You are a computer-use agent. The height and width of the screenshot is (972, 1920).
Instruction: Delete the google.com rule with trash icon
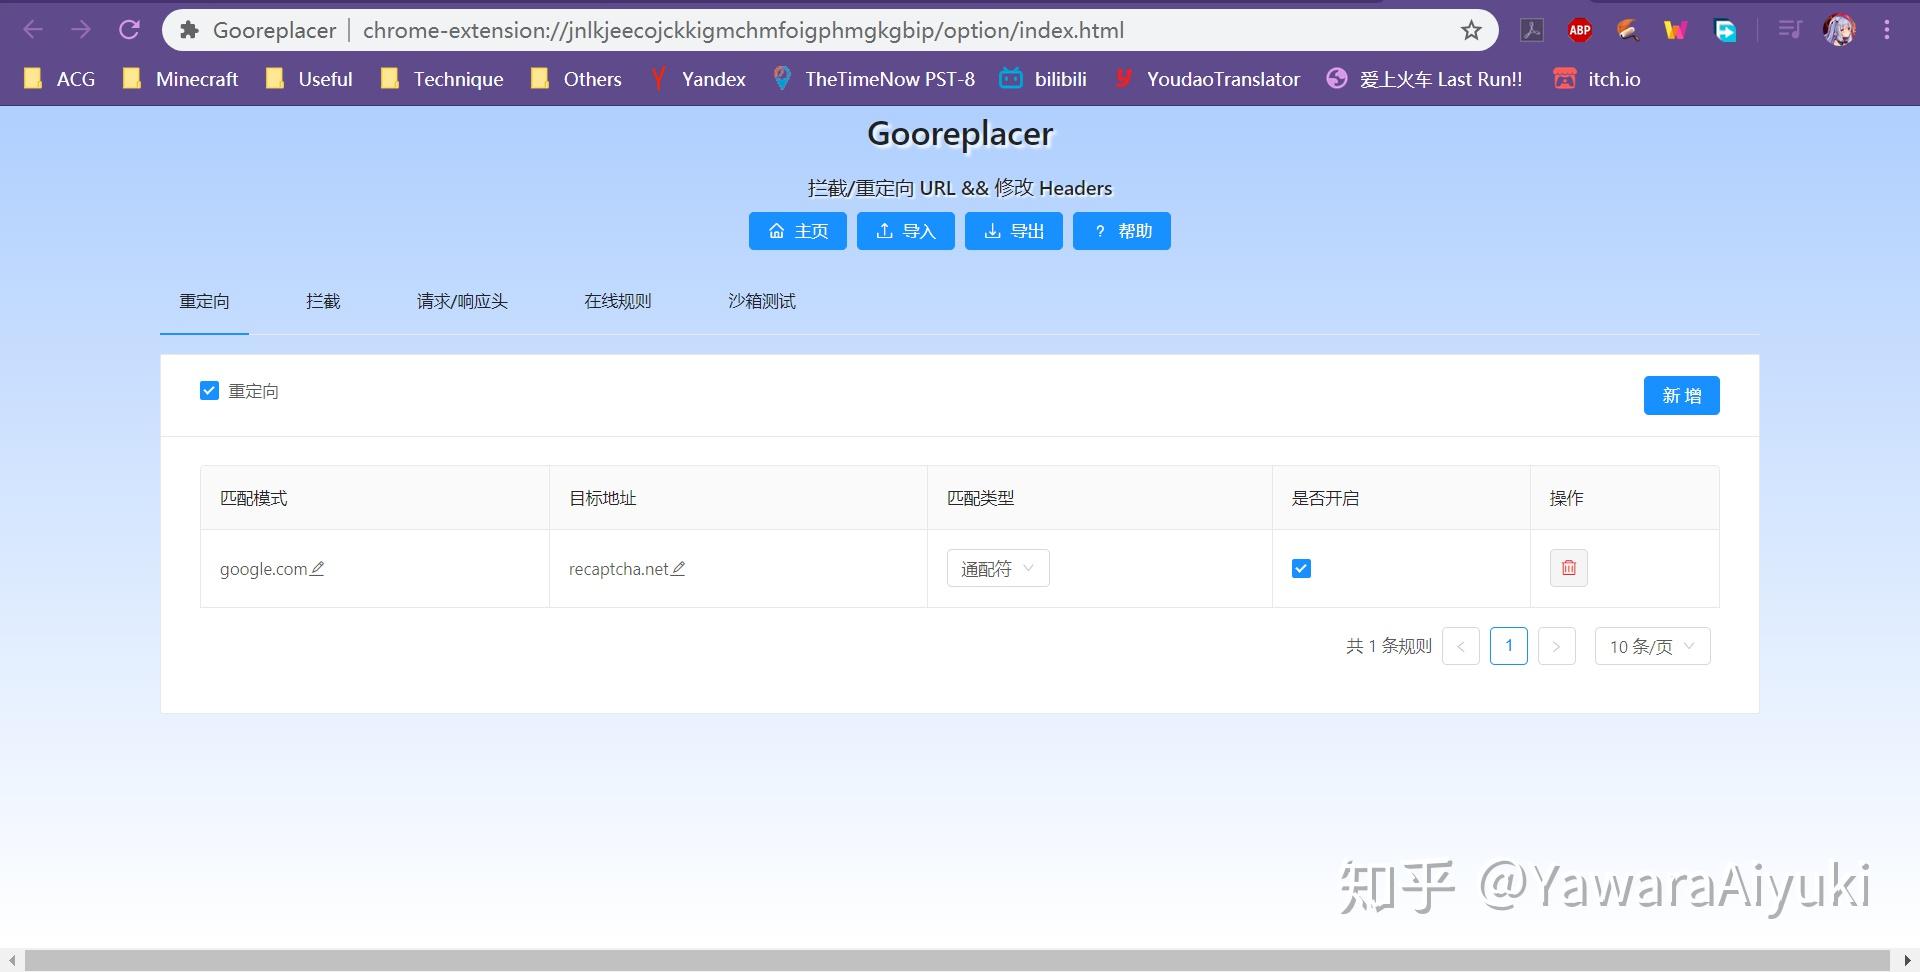tap(1568, 568)
